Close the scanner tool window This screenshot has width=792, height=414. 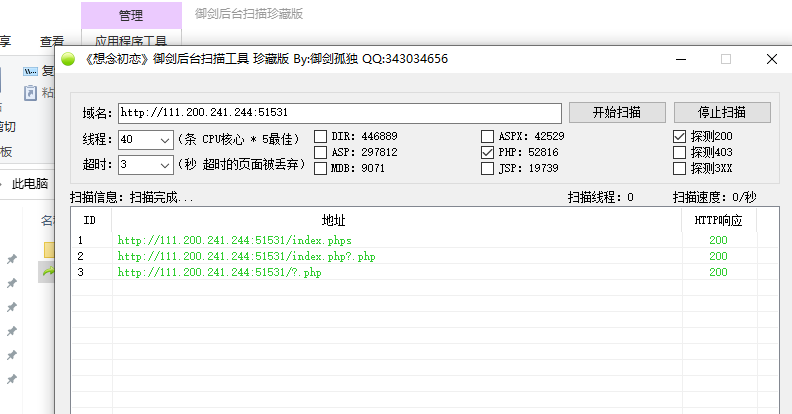pyautogui.click(x=771, y=59)
